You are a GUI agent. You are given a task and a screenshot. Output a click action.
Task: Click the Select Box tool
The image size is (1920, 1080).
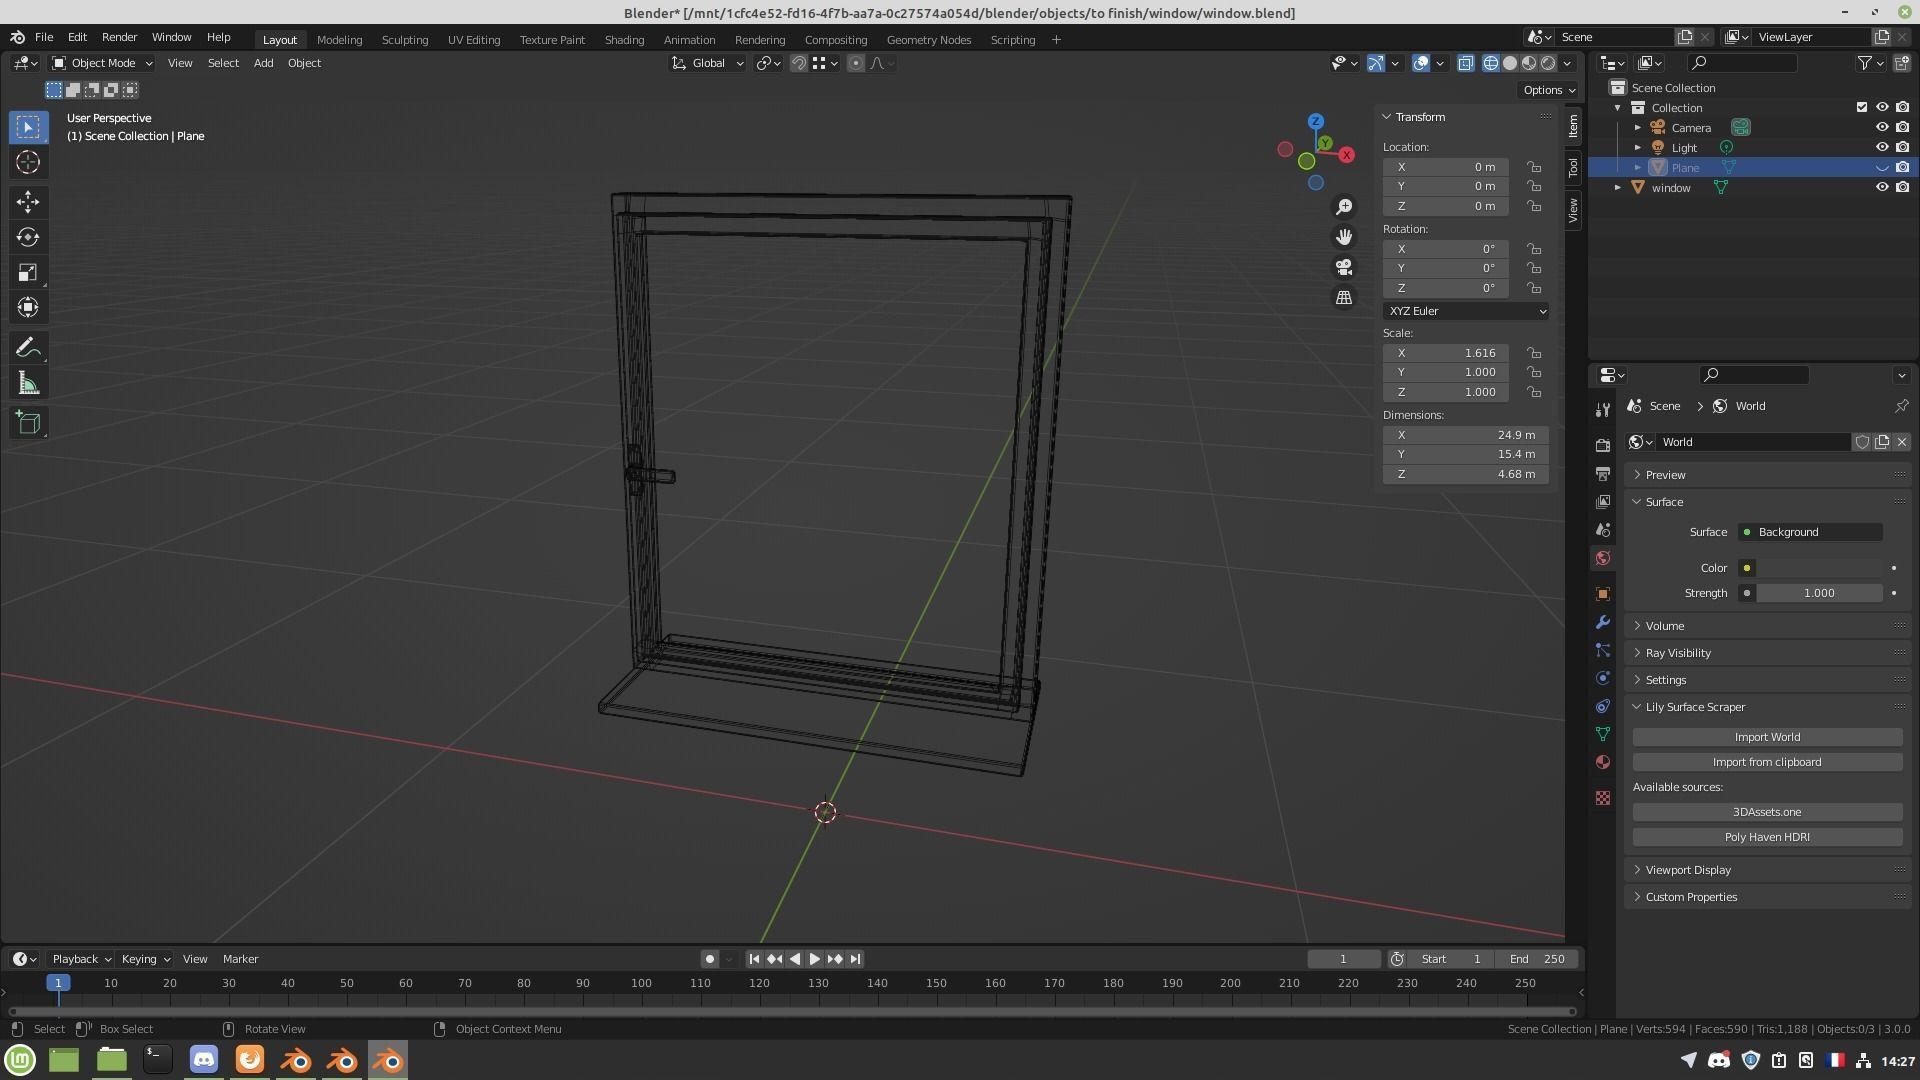28,127
